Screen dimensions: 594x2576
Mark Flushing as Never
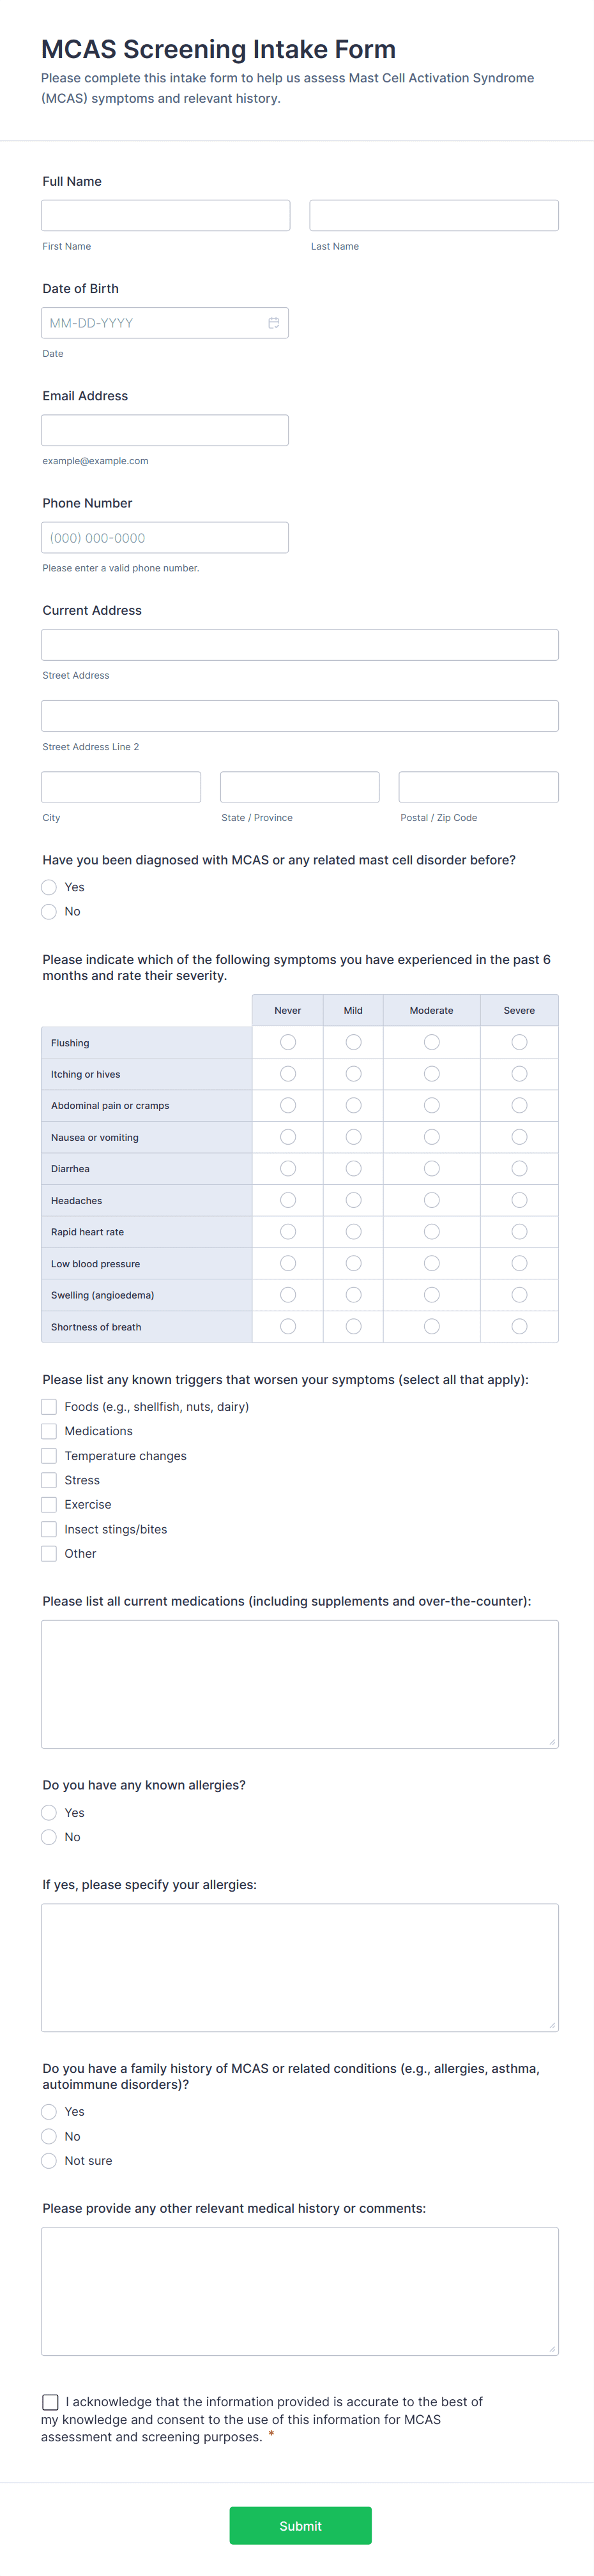[288, 1042]
